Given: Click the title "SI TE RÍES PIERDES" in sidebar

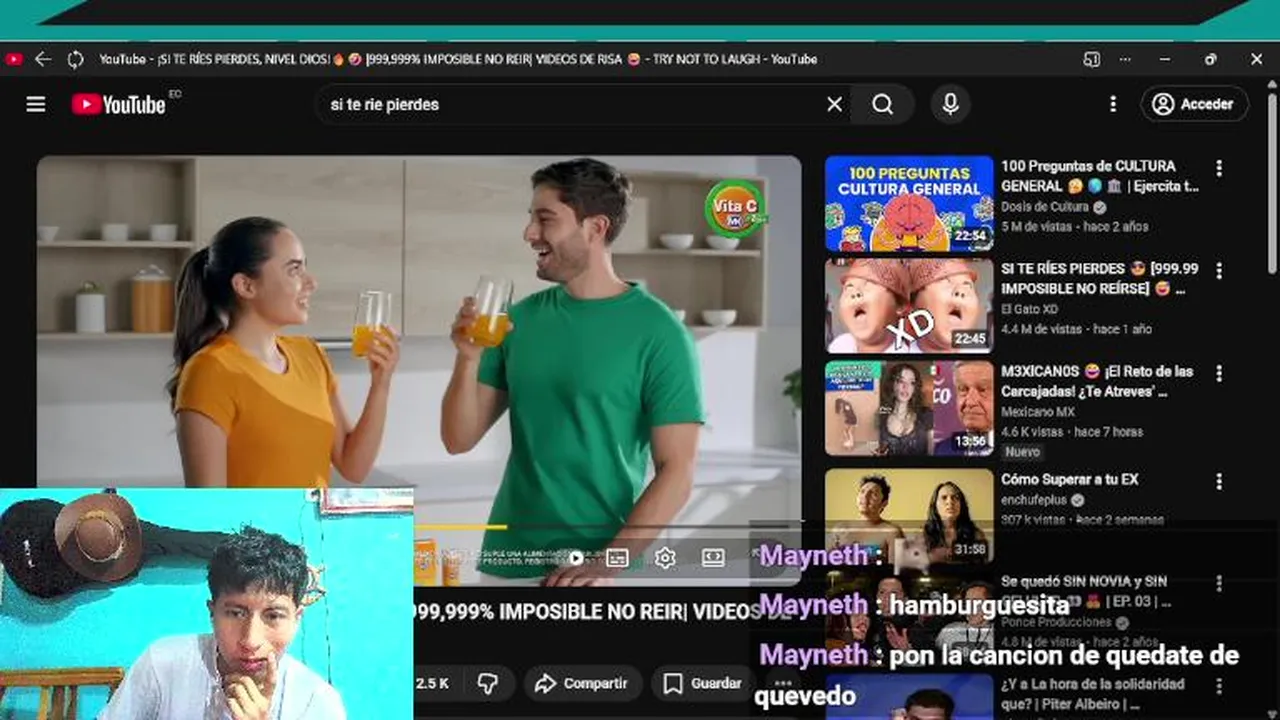Looking at the screenshot, I should 1099,279.
